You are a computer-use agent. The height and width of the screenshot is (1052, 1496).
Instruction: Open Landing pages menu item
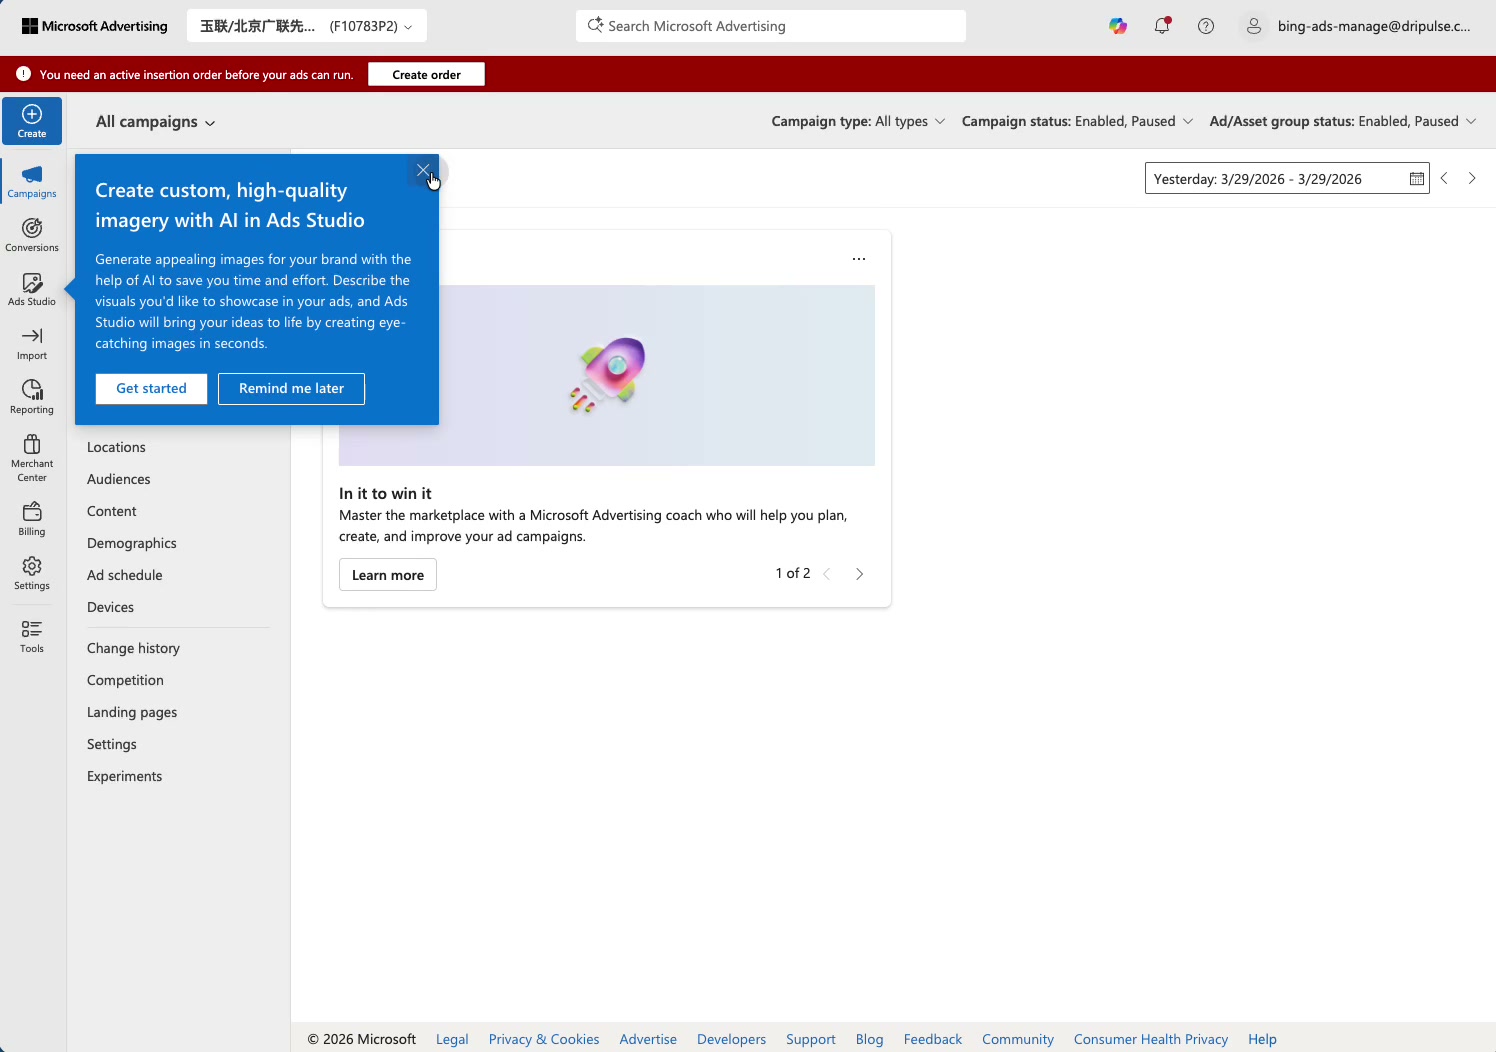(132, 712)
